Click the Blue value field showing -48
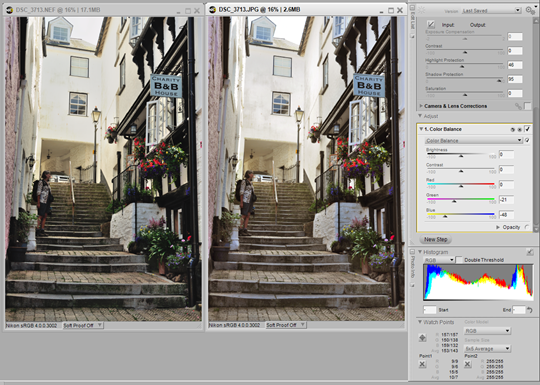The width and height of the screenshot is (540, 385). pyautogui.click(x=506, y=215)
